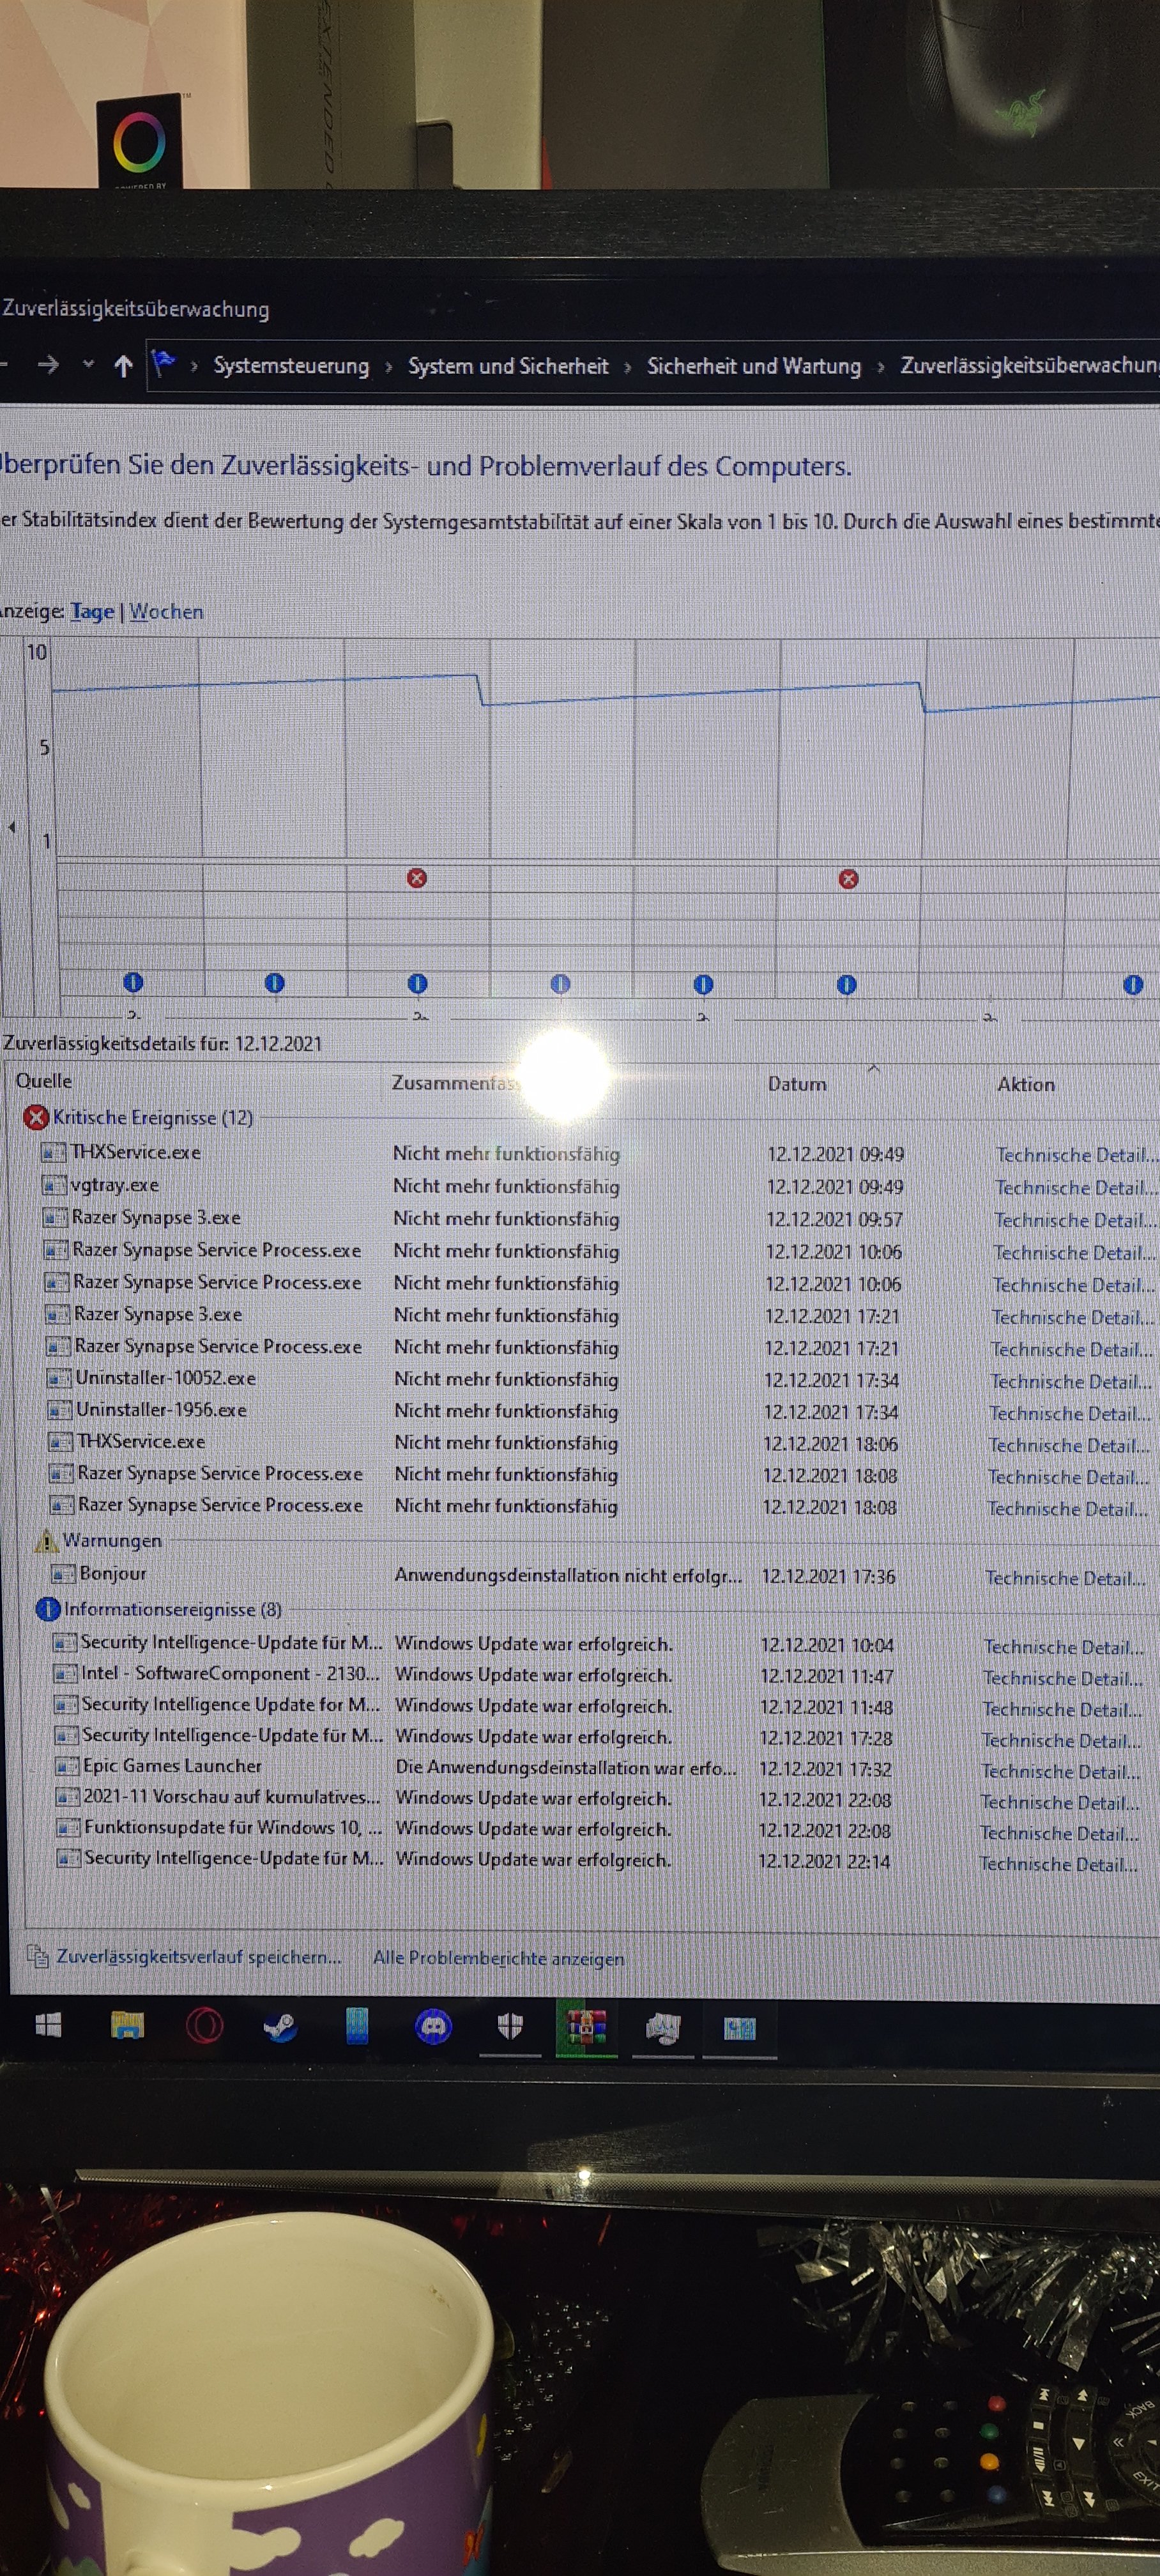Switch to the WinRAR taskbar icon
Viewport: 1160px width, 2576px height.
pyautogui.click(x=586, y=2028)
